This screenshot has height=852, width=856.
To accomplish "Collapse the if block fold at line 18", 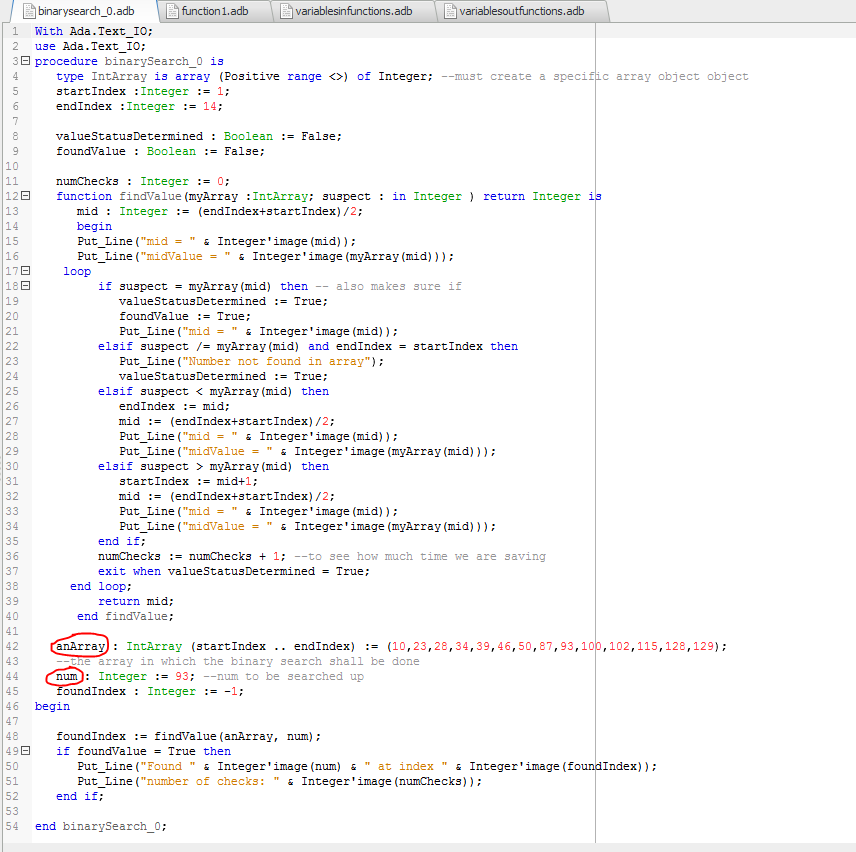I will tap(25, 285).
